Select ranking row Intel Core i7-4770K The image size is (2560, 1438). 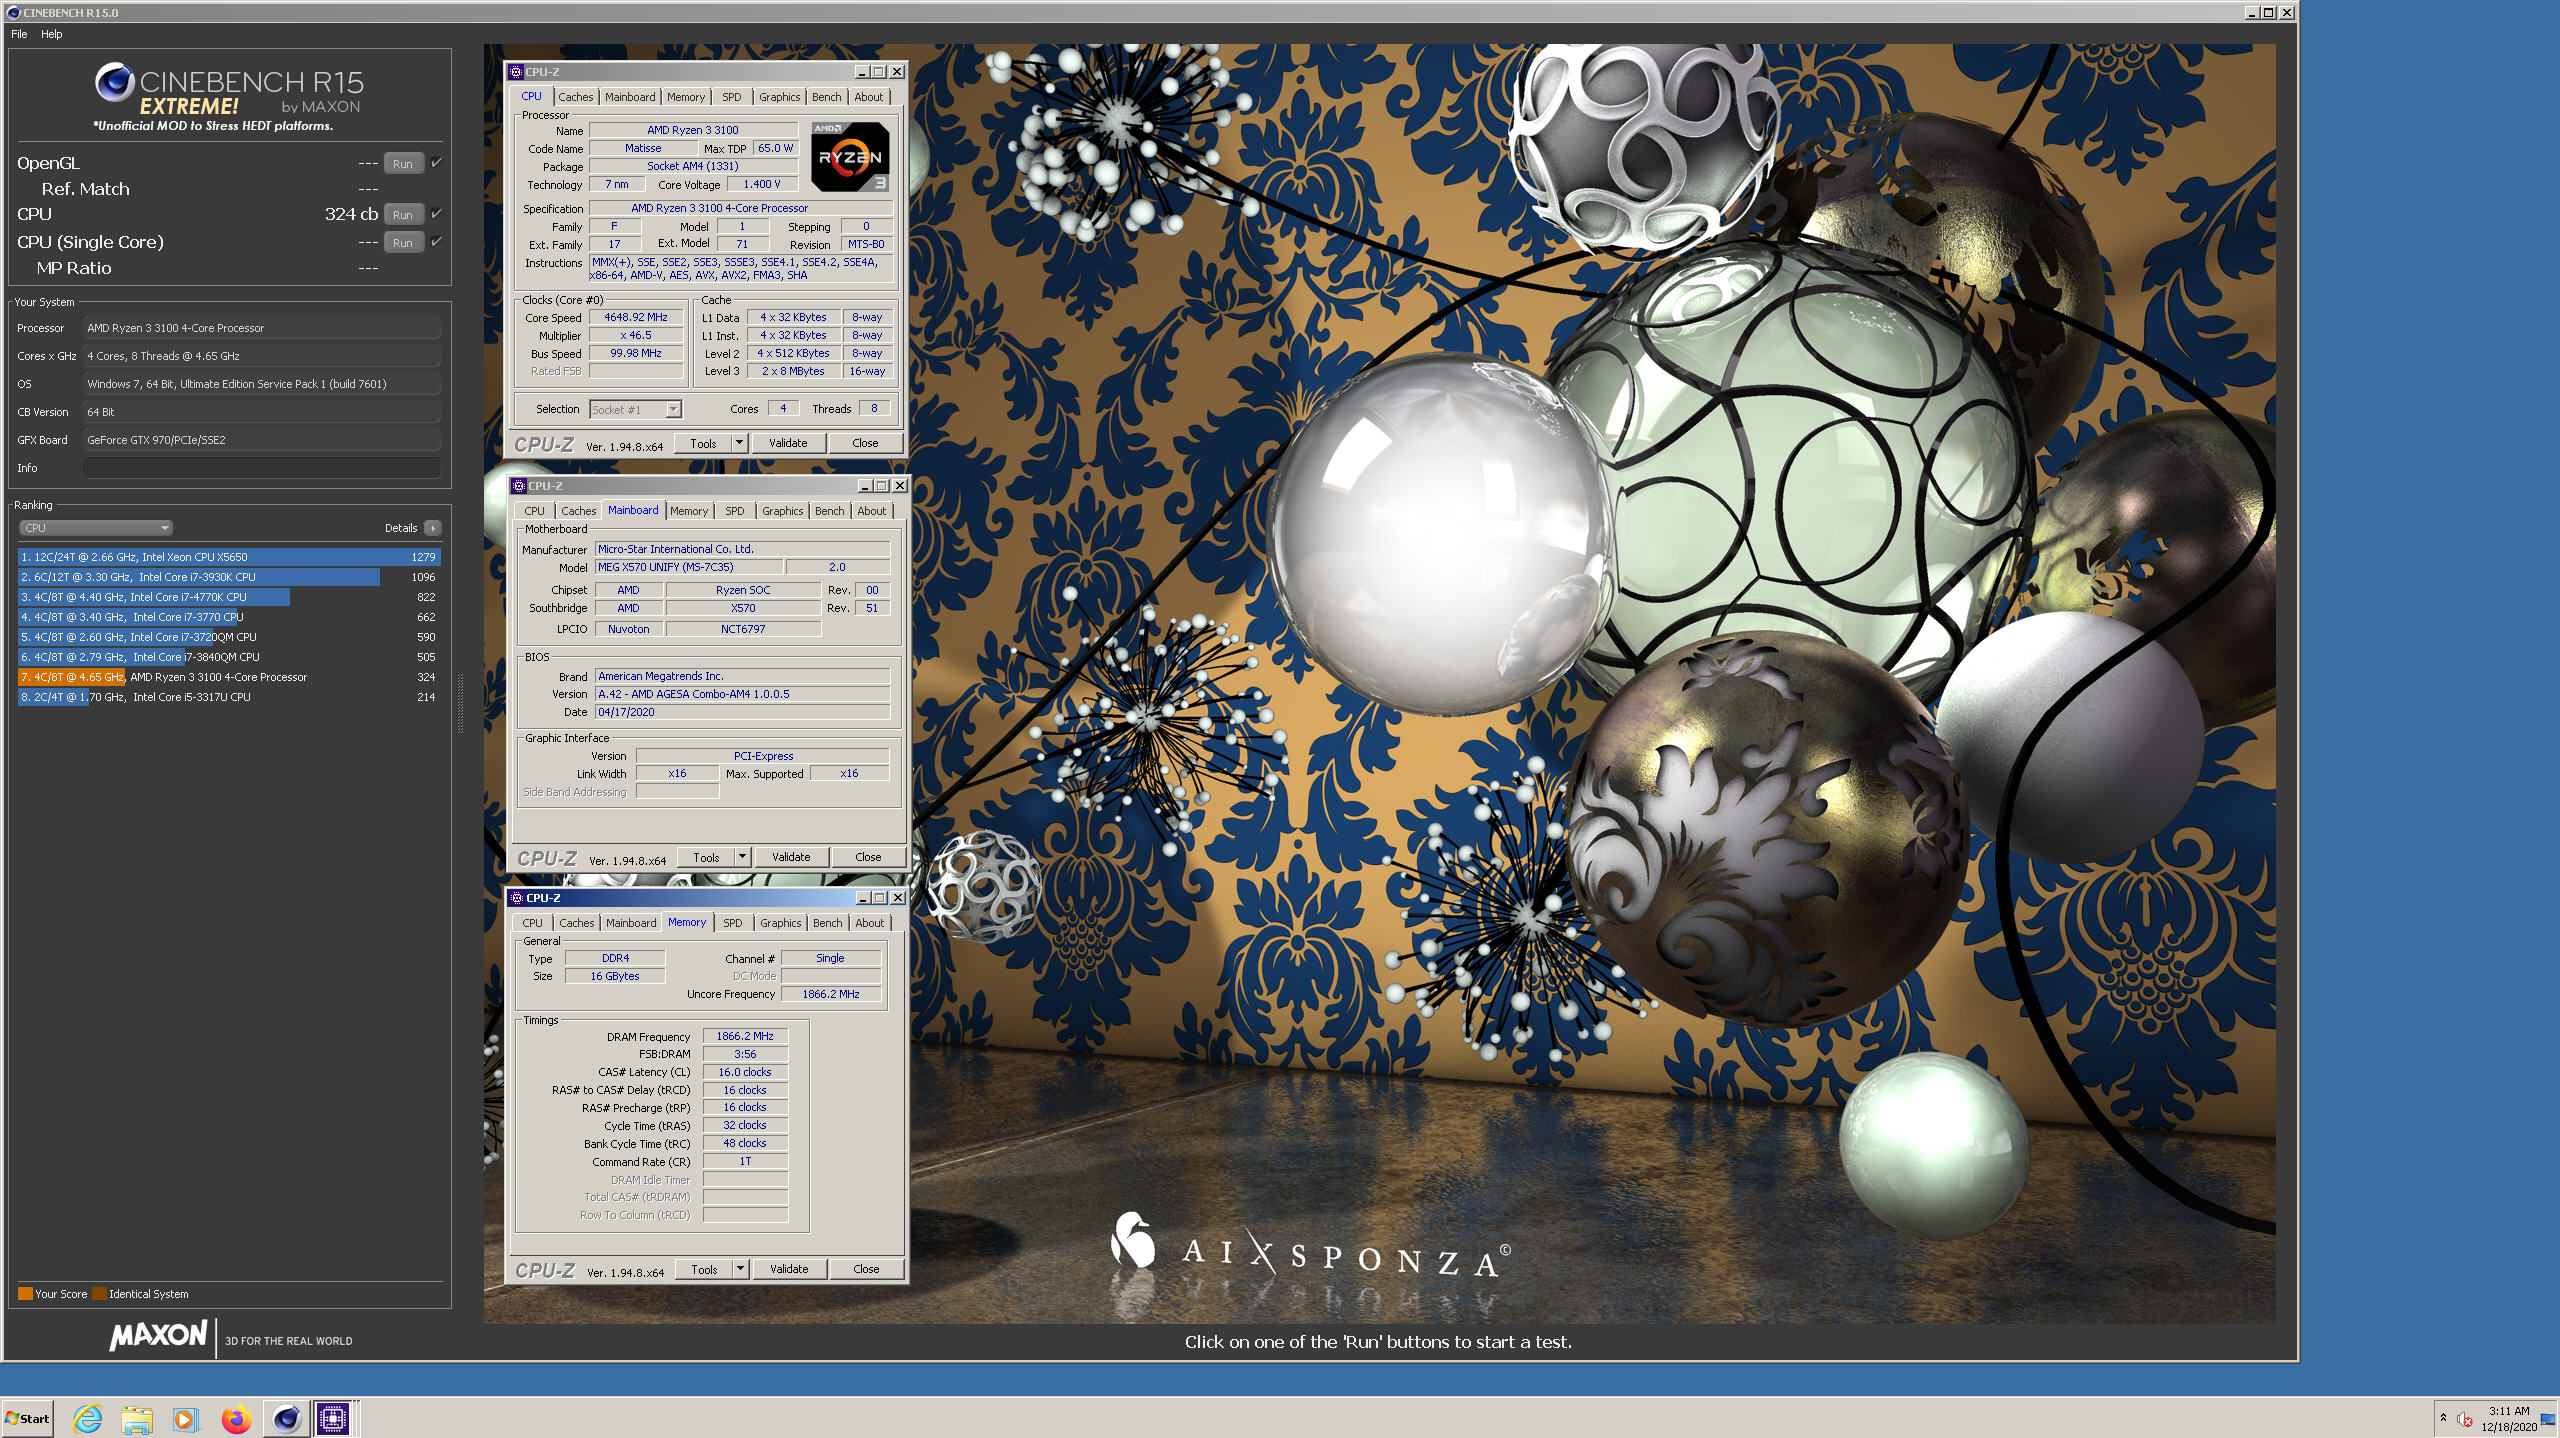[229, 597]
